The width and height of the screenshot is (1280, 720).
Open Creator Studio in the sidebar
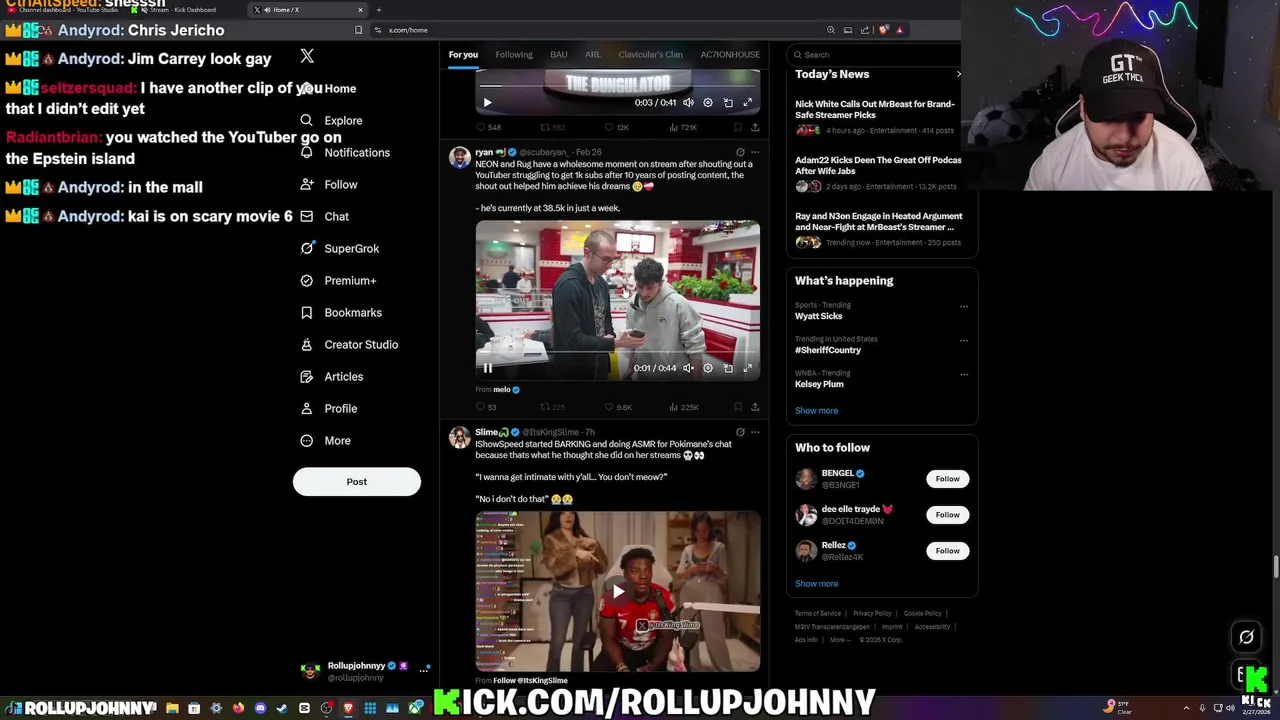(348, 344)
